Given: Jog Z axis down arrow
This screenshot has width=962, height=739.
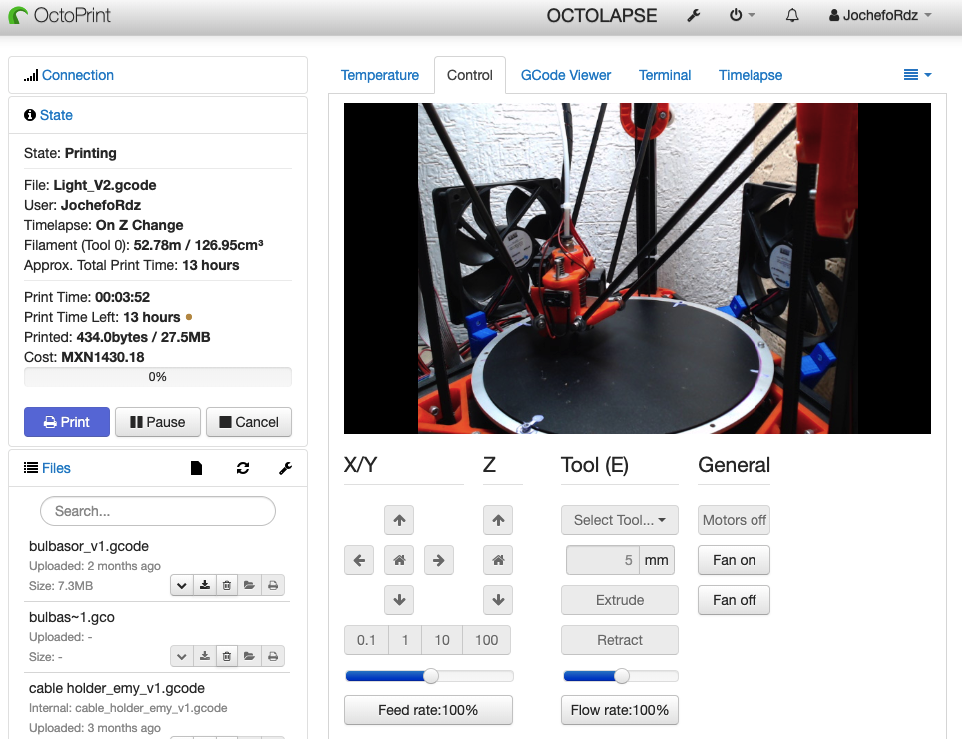Looking at the screenshot, I should (498, 600).
